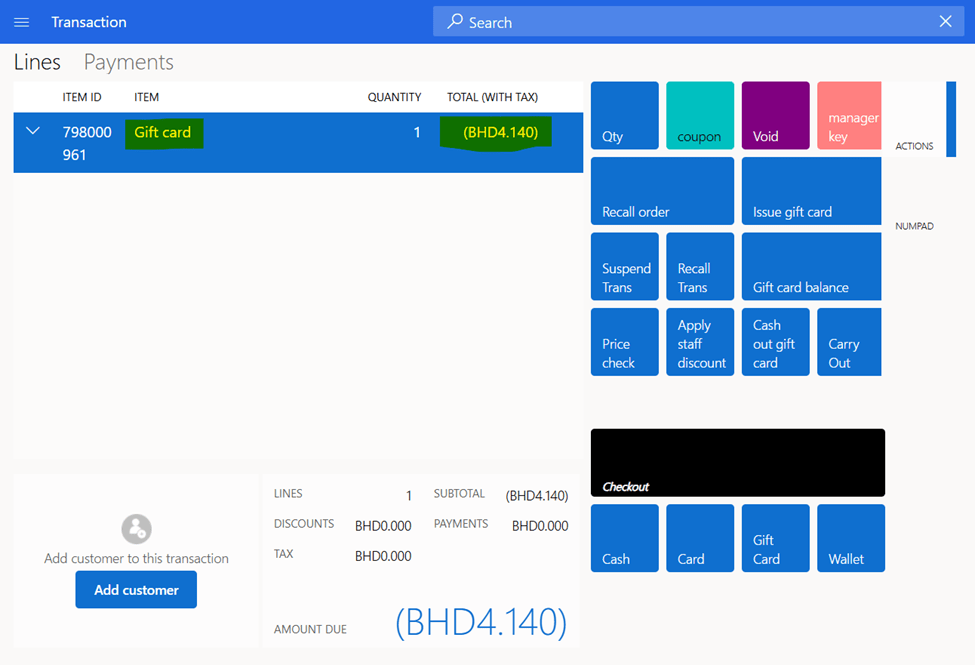Open the Numpad side panel
Viewport: 975px width, 665px height.
pos(914,226)
